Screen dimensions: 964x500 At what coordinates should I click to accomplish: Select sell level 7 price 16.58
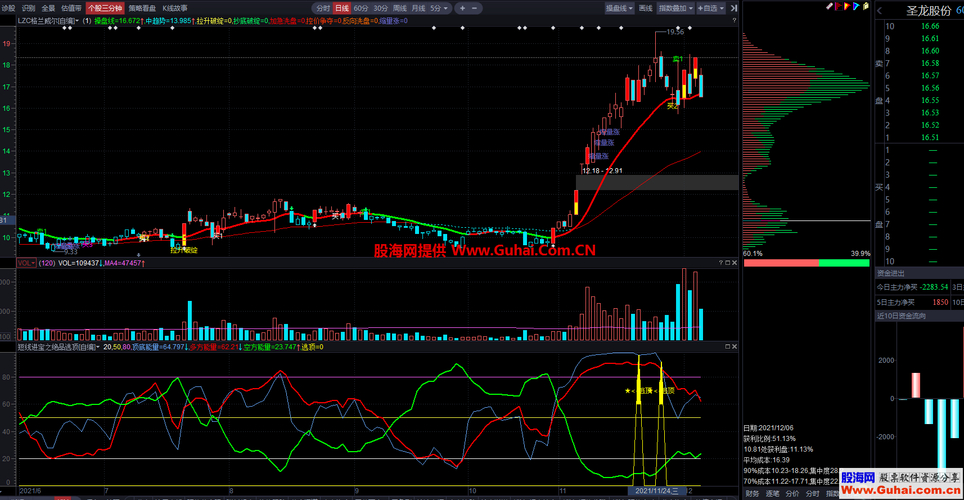tap(930, 63)
